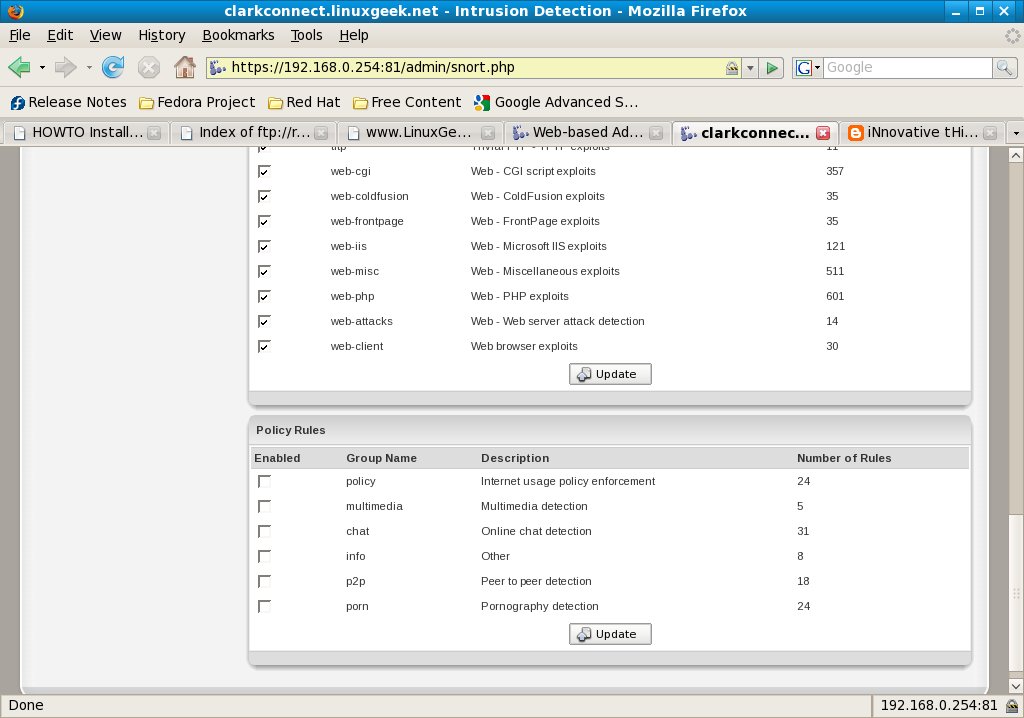Open the Fedora Project bookmark folder
The image size is (1024, 718).
pos(197,102)
